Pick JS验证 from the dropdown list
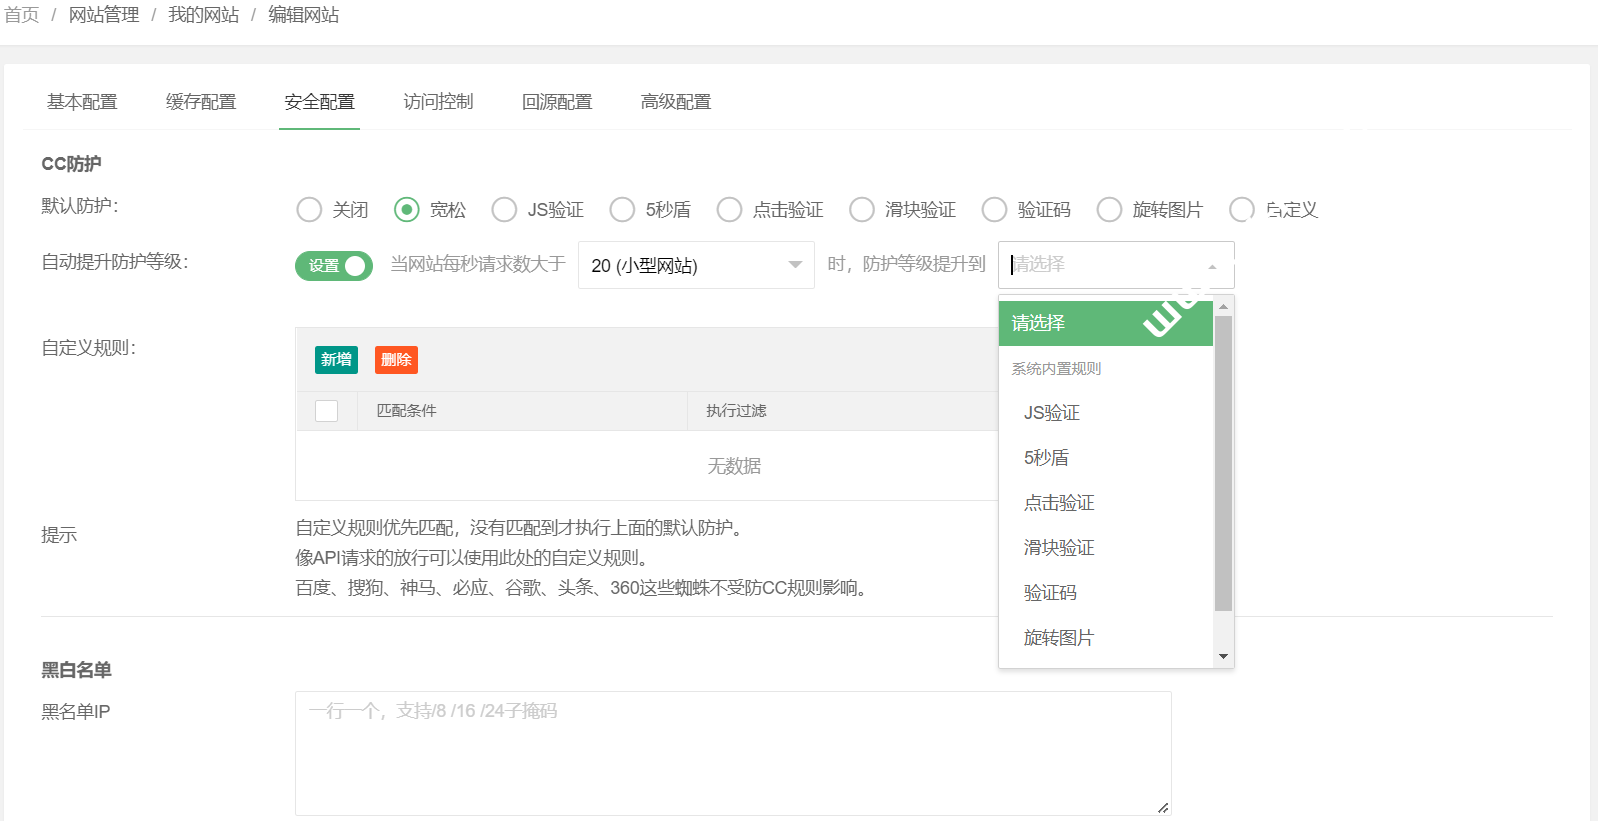This screenshot has height=821, width=1598. (1052, 413)
